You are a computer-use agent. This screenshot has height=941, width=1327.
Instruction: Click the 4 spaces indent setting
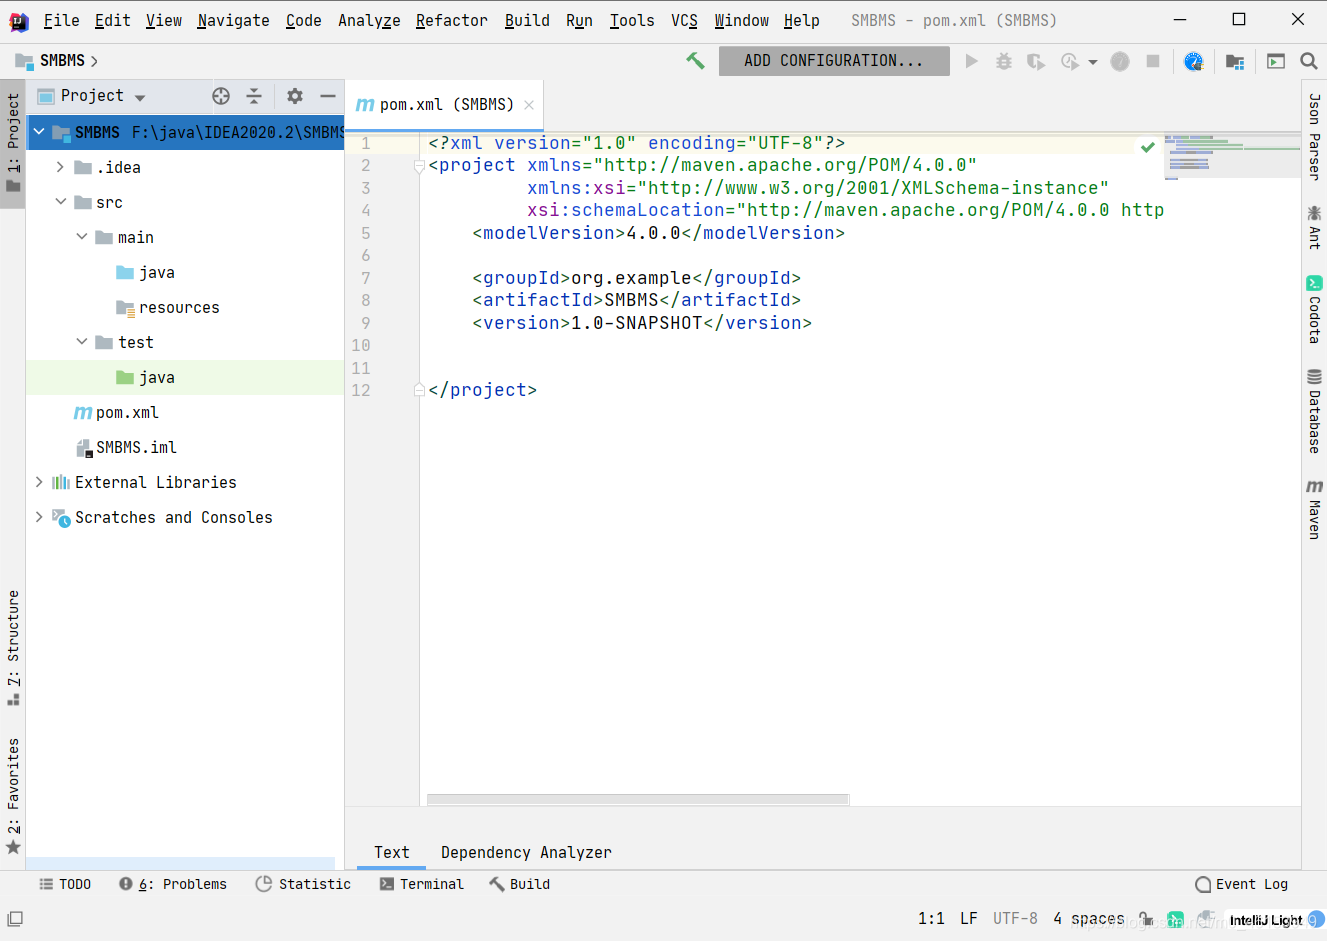click(x=1089, y=918)
